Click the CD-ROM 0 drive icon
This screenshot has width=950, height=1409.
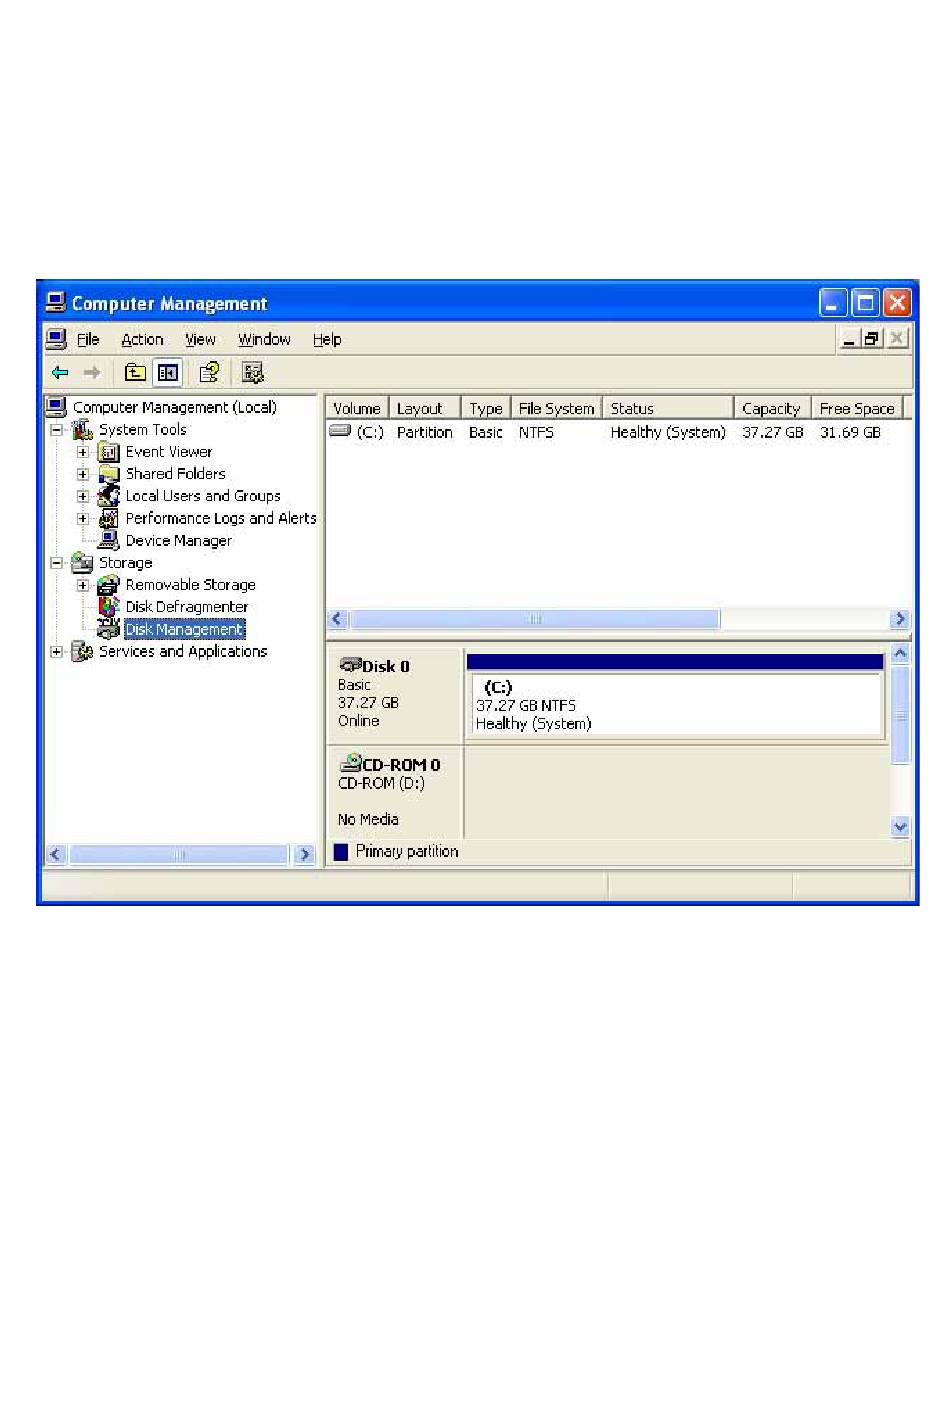point(351,763)
